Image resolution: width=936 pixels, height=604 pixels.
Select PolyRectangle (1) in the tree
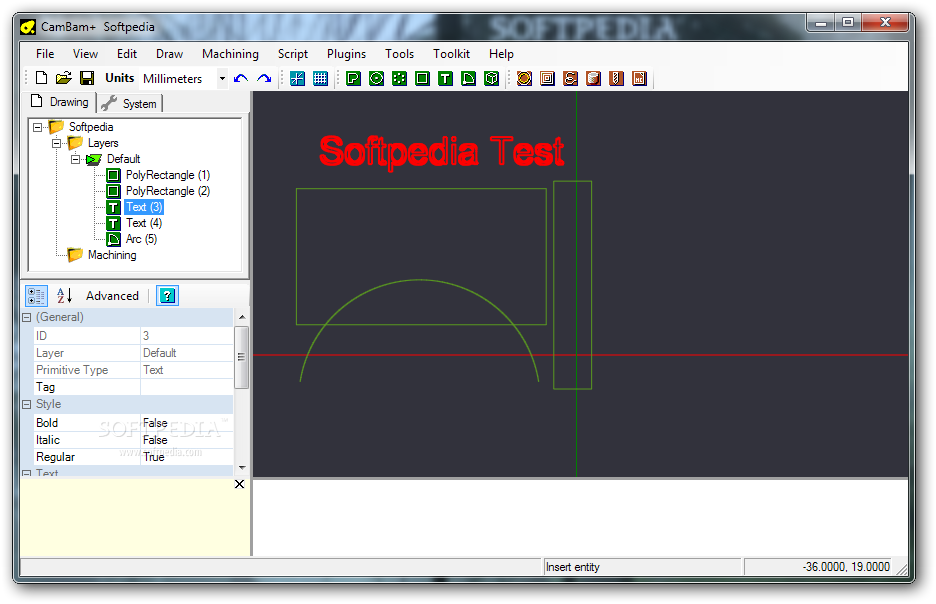pyautogui.click(x=168, y=175)
